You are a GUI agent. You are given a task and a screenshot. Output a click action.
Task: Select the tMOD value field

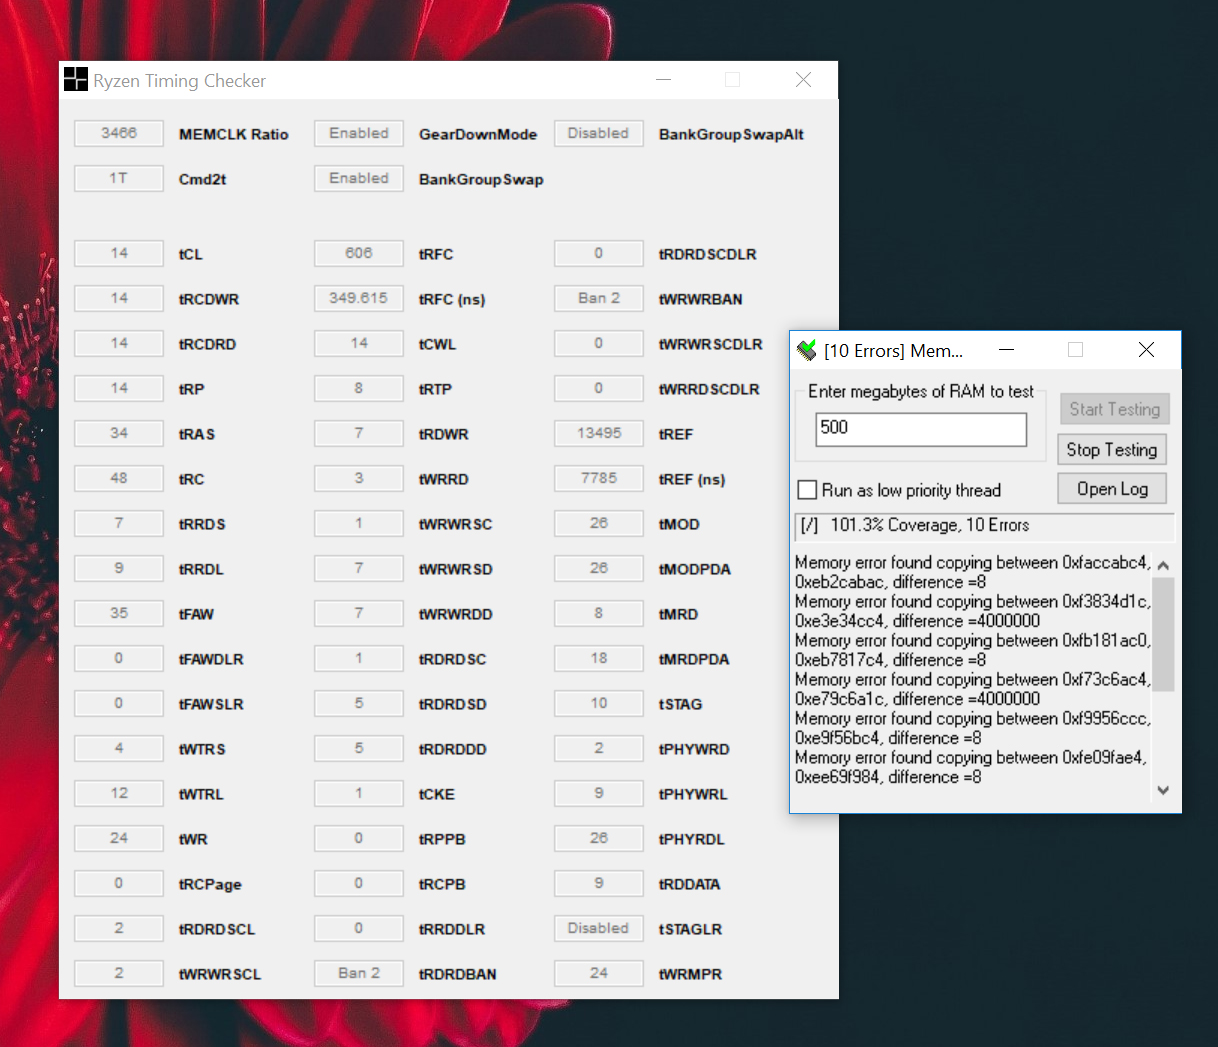coord(599,523)
